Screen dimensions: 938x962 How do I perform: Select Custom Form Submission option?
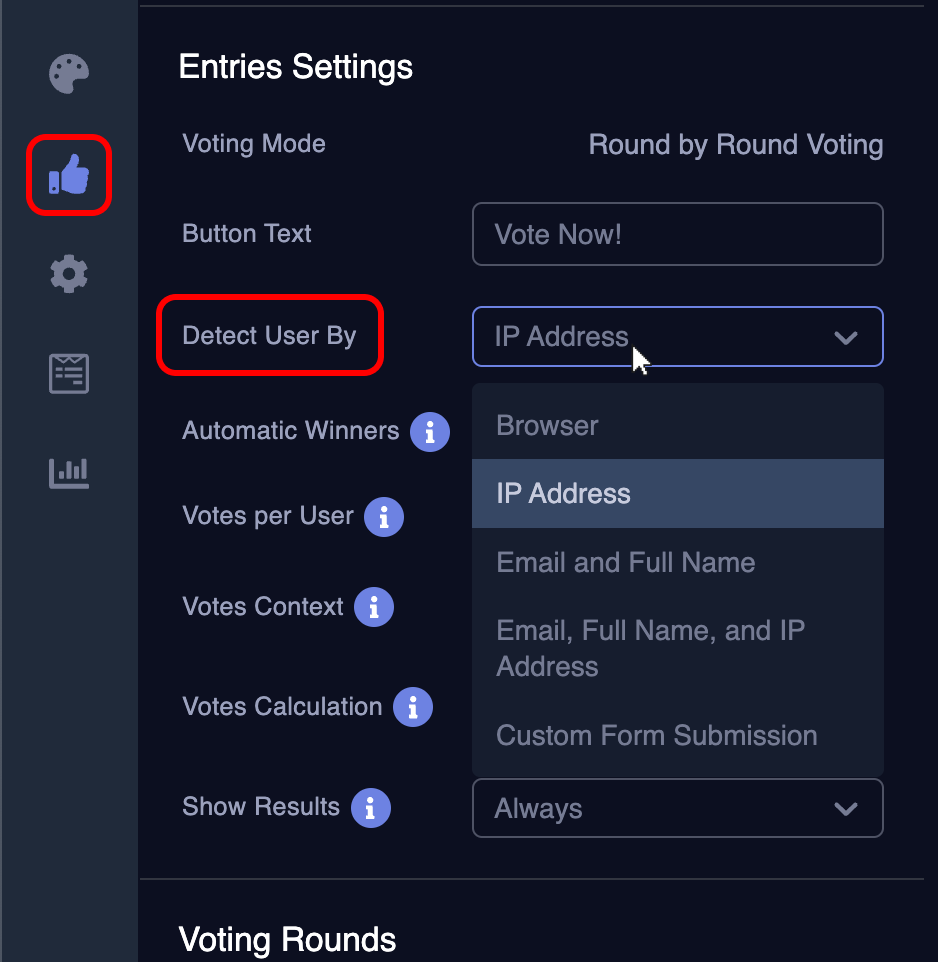(656, 735)
